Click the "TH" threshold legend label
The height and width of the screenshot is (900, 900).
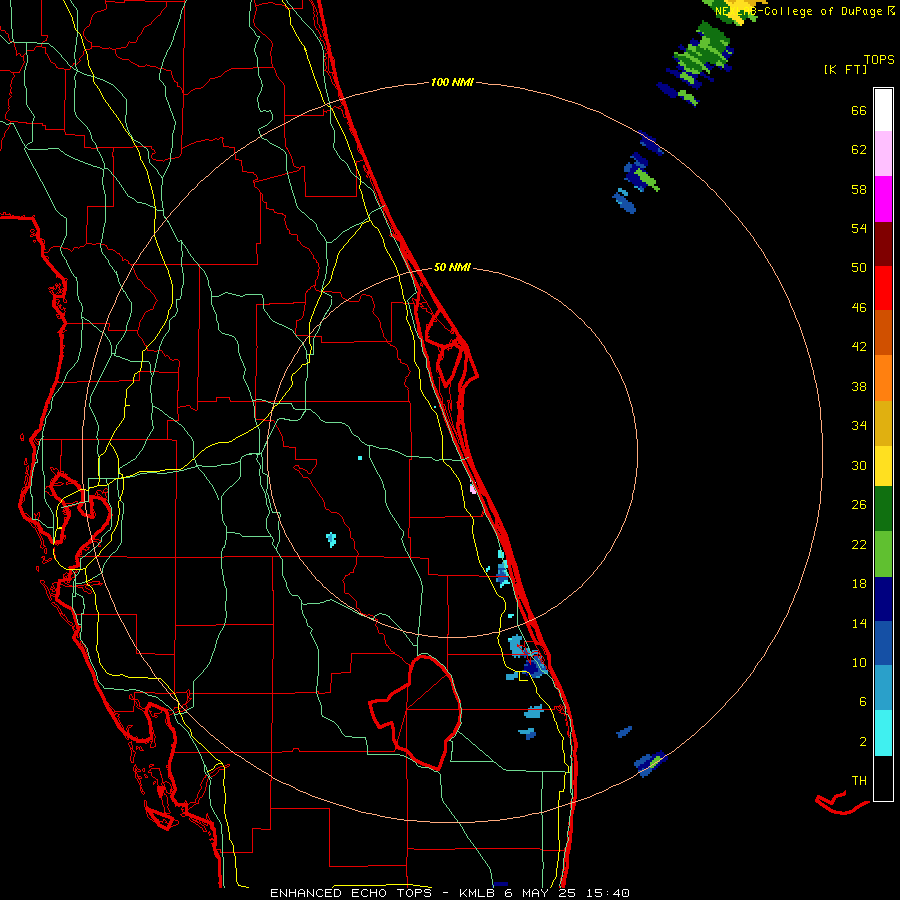(x=859, y=781)
